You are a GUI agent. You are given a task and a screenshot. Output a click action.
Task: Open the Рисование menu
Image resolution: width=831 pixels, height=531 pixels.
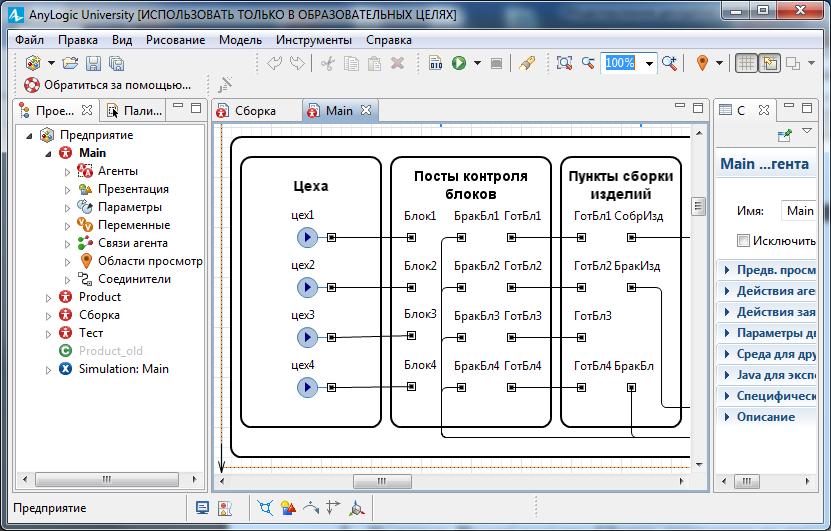click(175, 40)
